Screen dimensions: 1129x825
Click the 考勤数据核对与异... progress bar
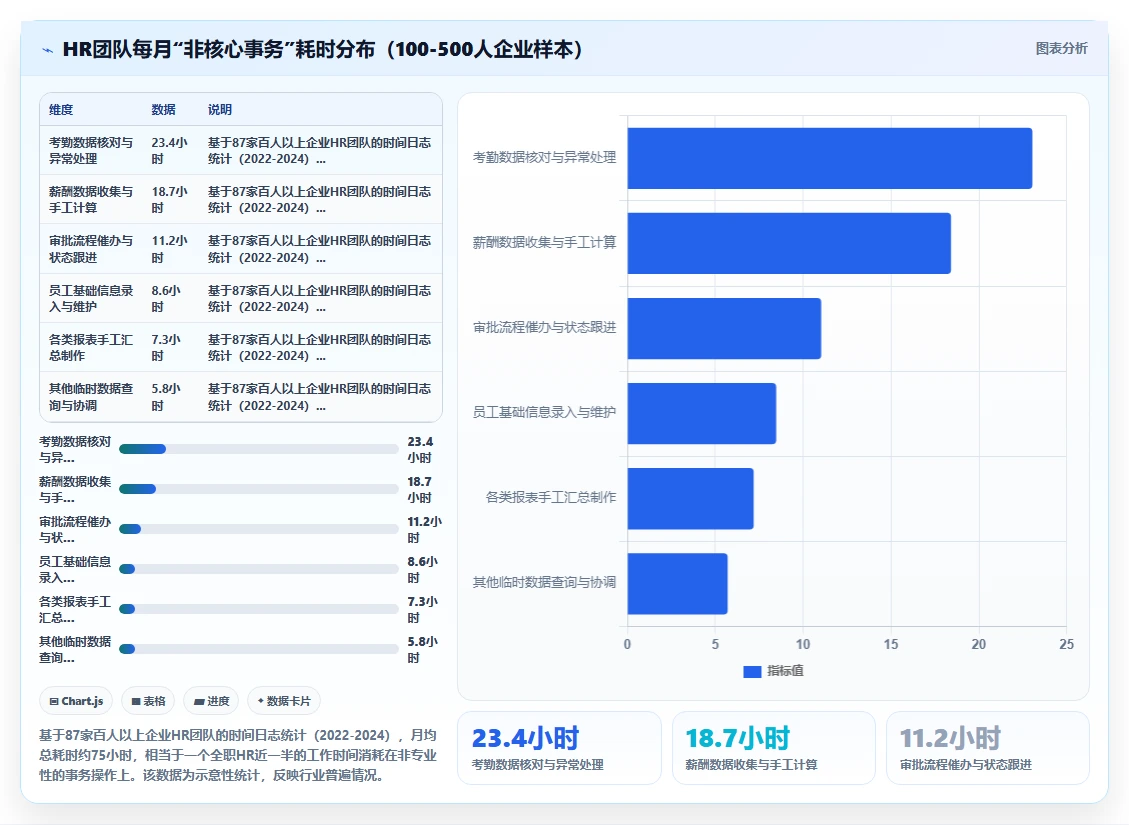click(258, 449)
